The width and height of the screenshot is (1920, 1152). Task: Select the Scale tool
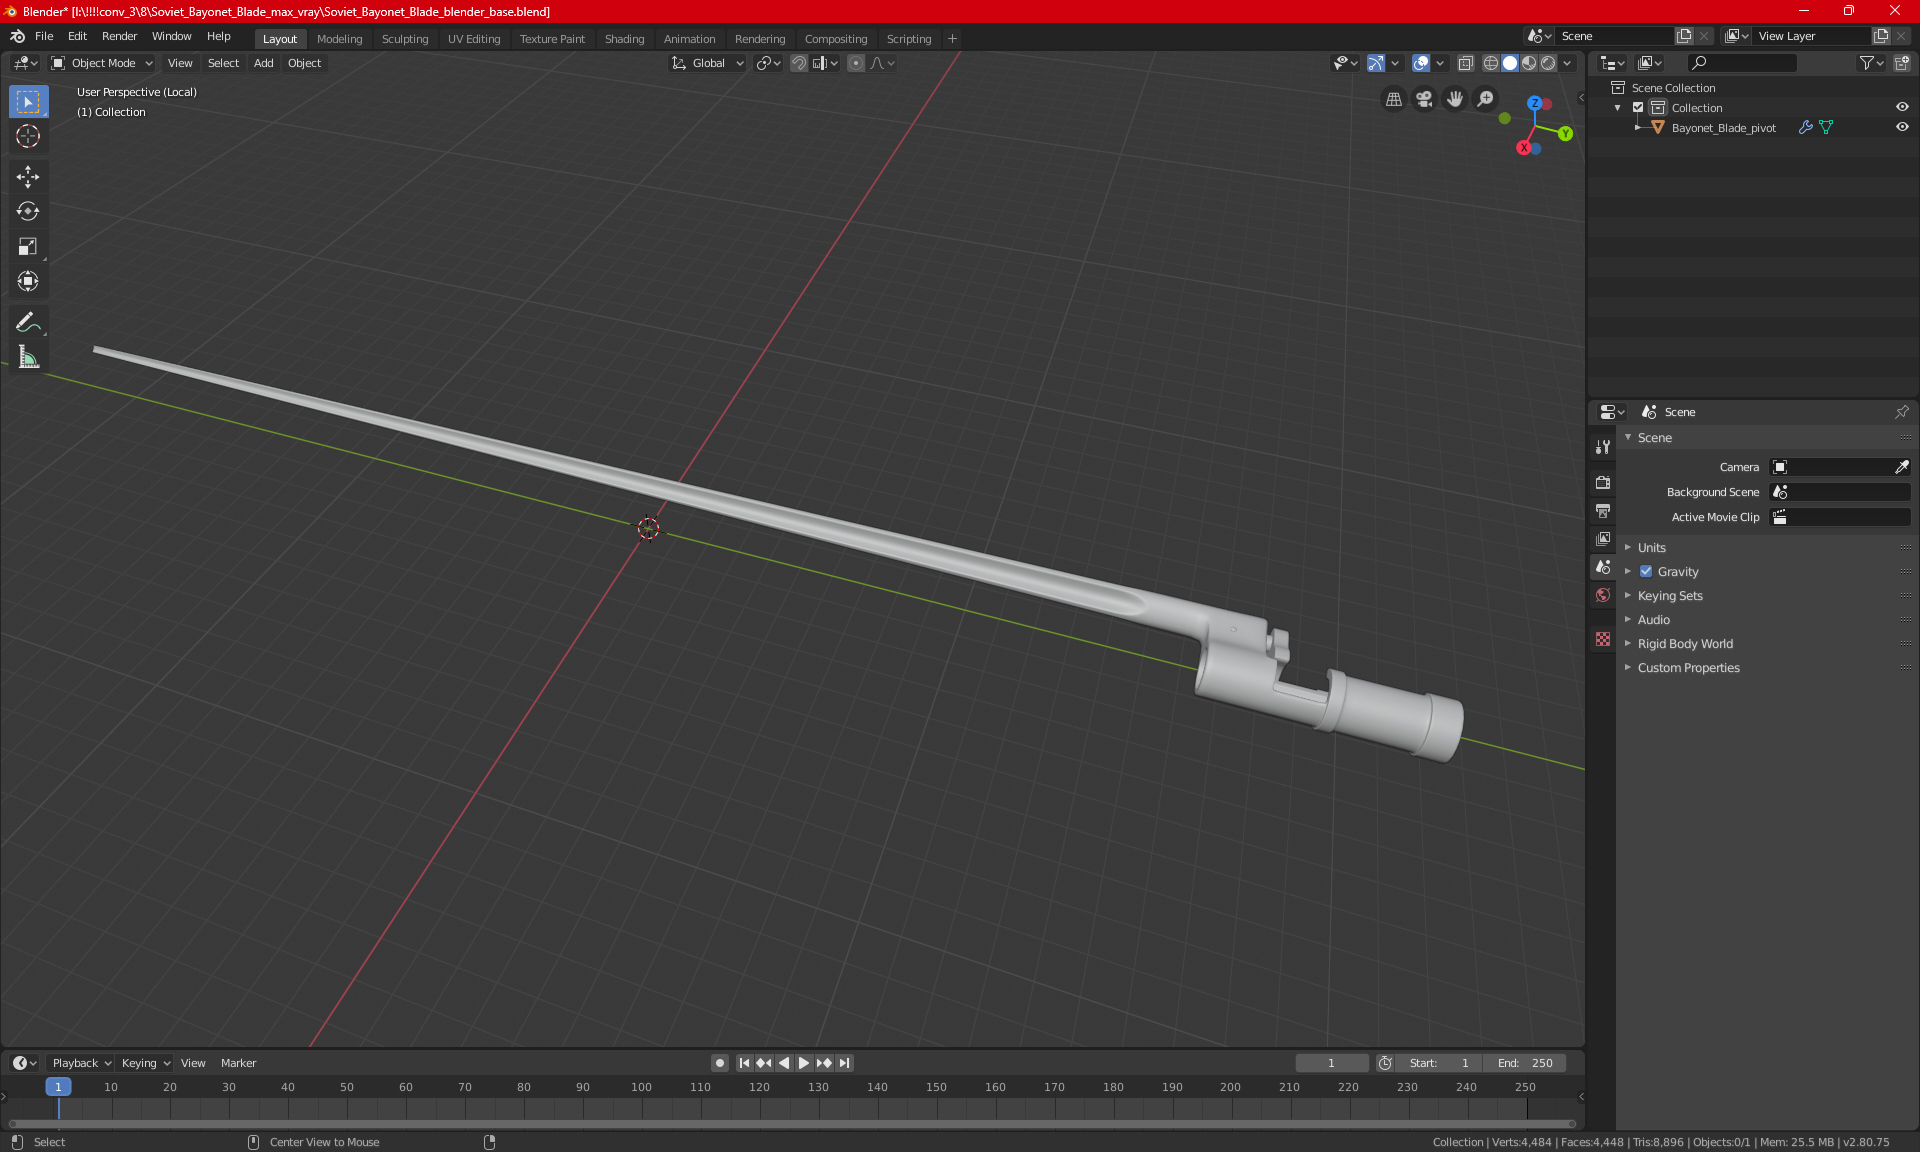(x=28, y=246)
